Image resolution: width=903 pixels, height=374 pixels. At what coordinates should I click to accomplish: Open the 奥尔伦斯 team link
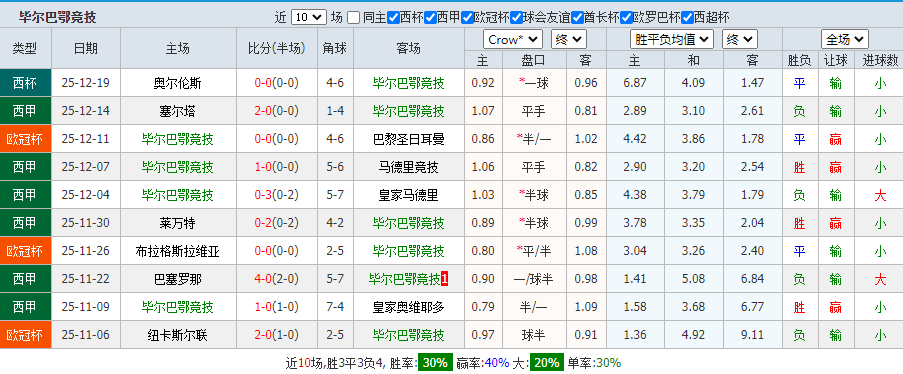point(177,83)
